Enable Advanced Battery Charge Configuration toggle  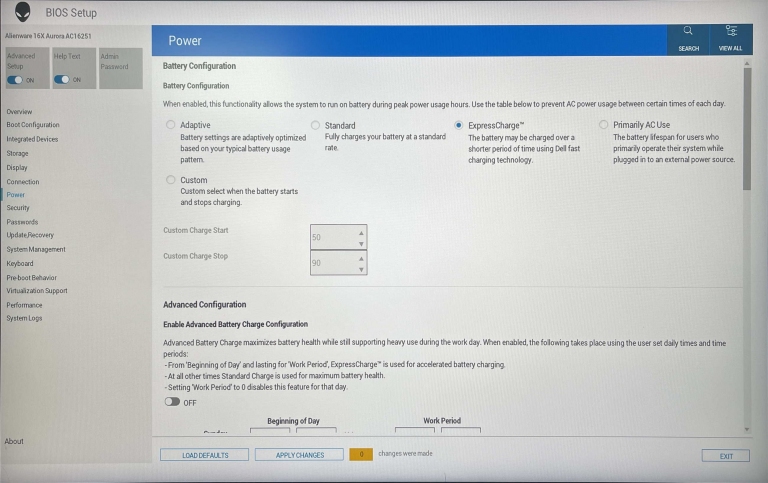click(x=173, y=401)
